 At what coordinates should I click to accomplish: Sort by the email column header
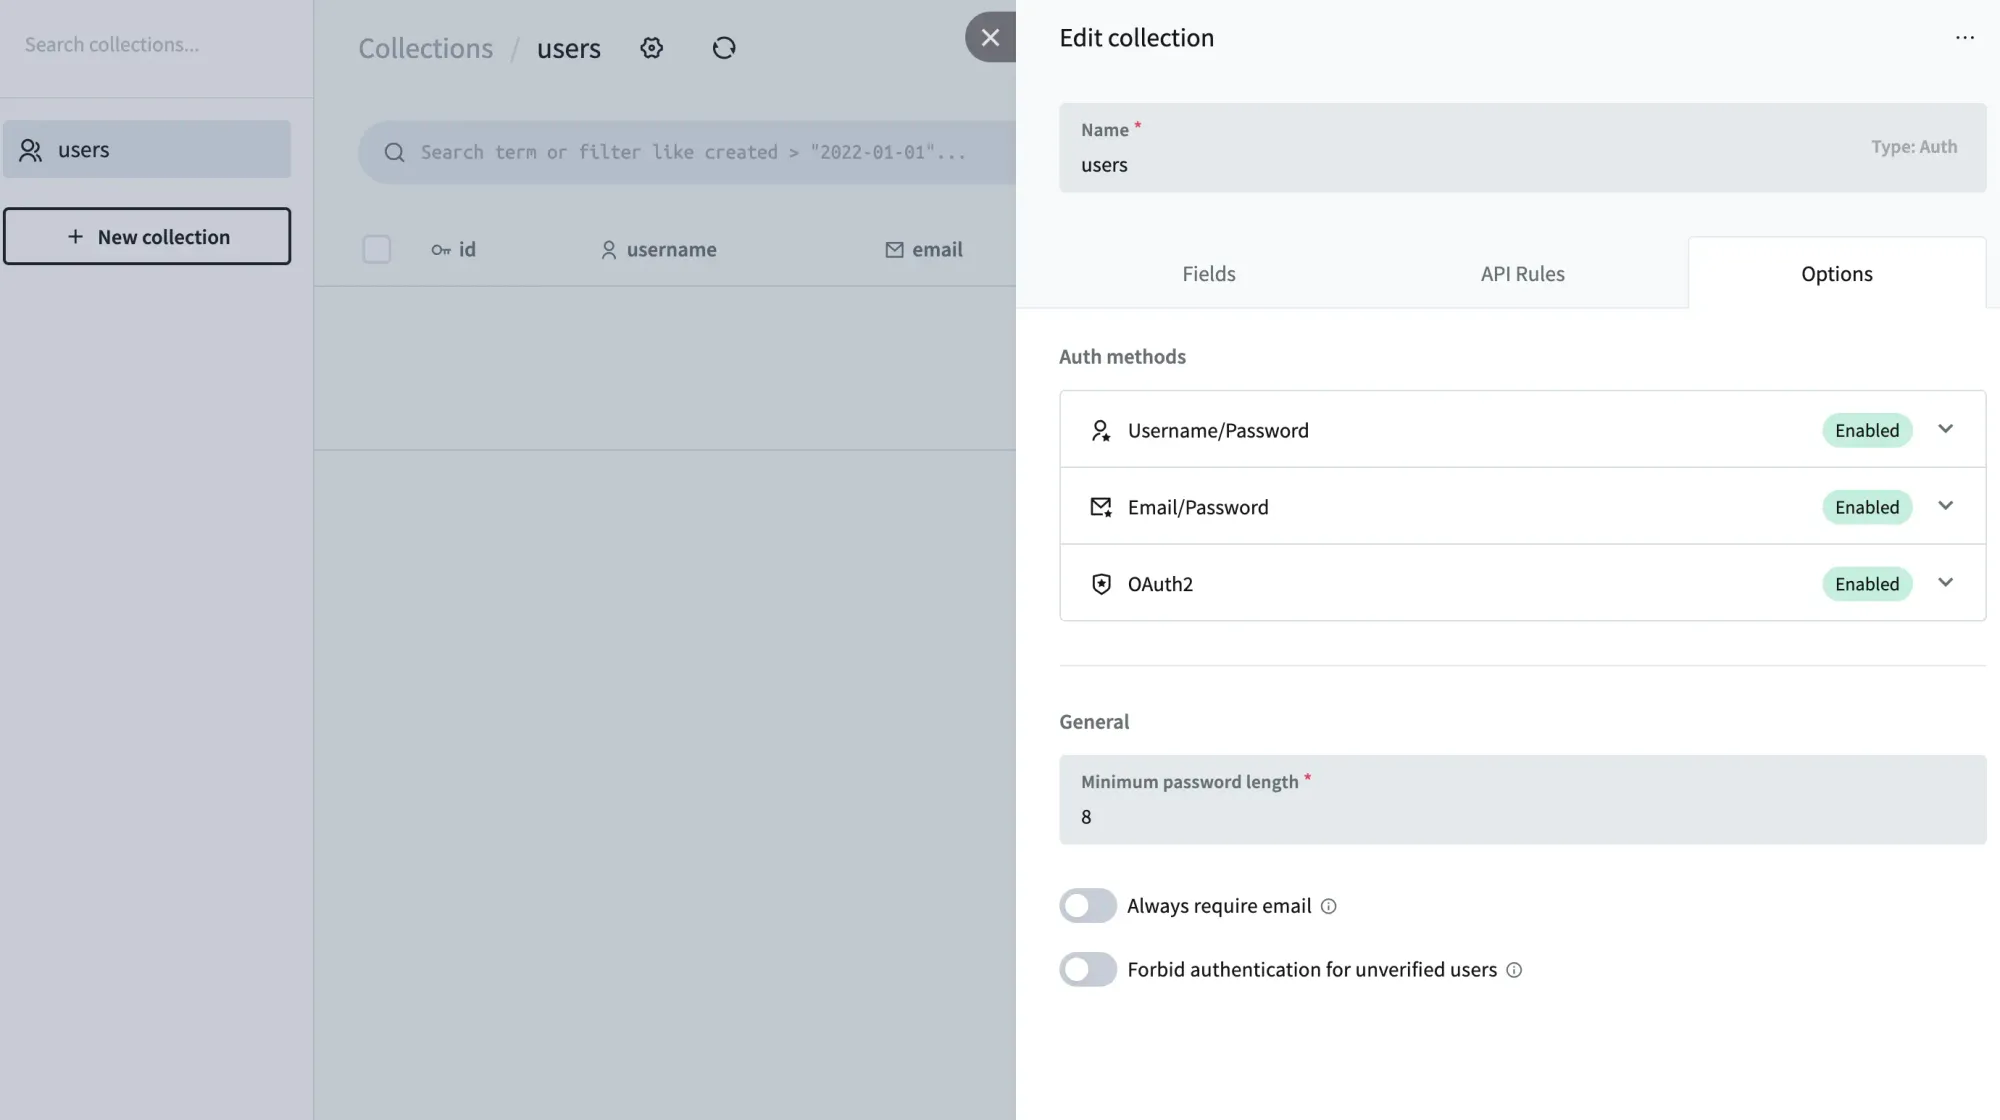coord(924,250)
